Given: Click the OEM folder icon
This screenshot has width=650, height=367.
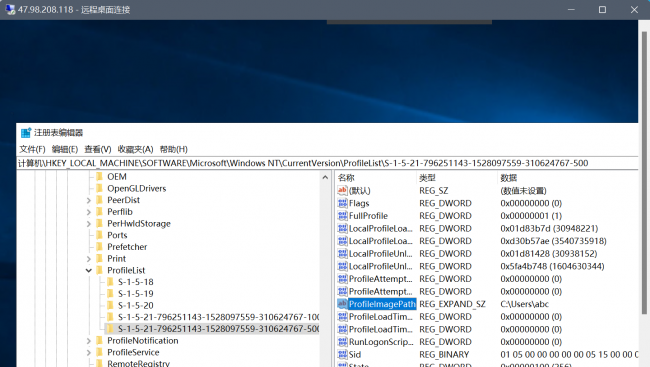Looking at the screenshot, I should (99, 177).
